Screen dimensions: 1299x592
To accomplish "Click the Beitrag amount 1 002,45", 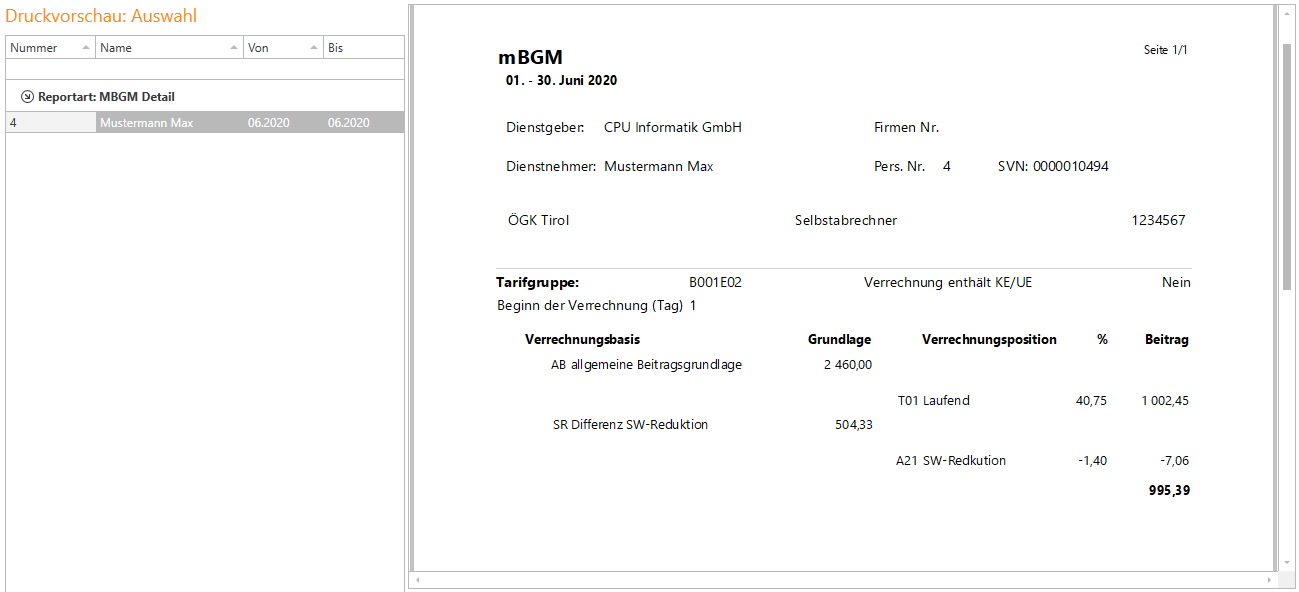I will click(x=1165, y=401).
